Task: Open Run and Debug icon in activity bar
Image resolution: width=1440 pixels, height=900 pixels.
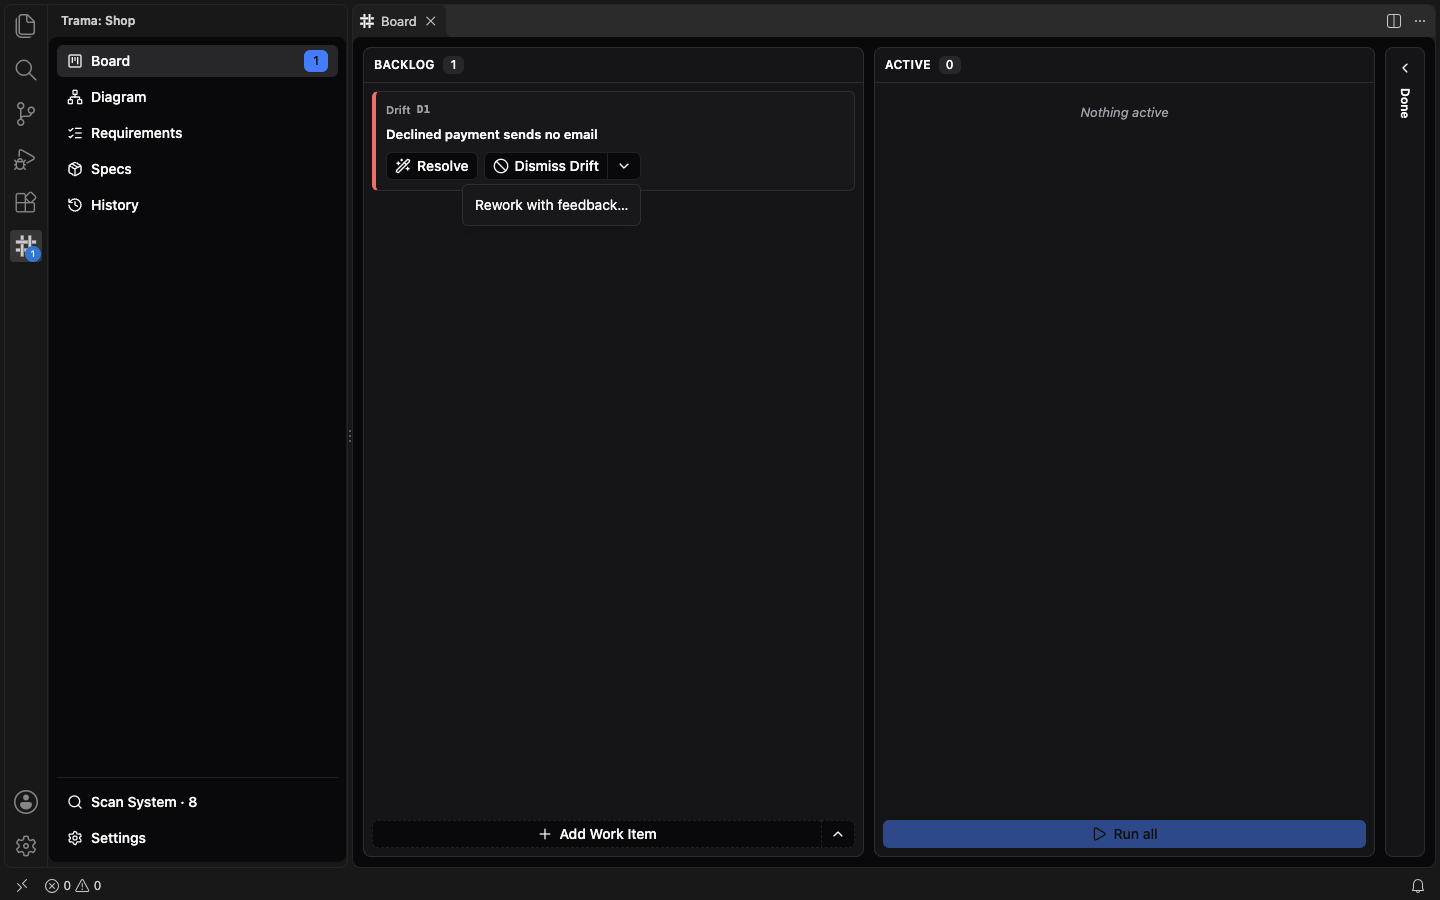Action: (26, 158)
